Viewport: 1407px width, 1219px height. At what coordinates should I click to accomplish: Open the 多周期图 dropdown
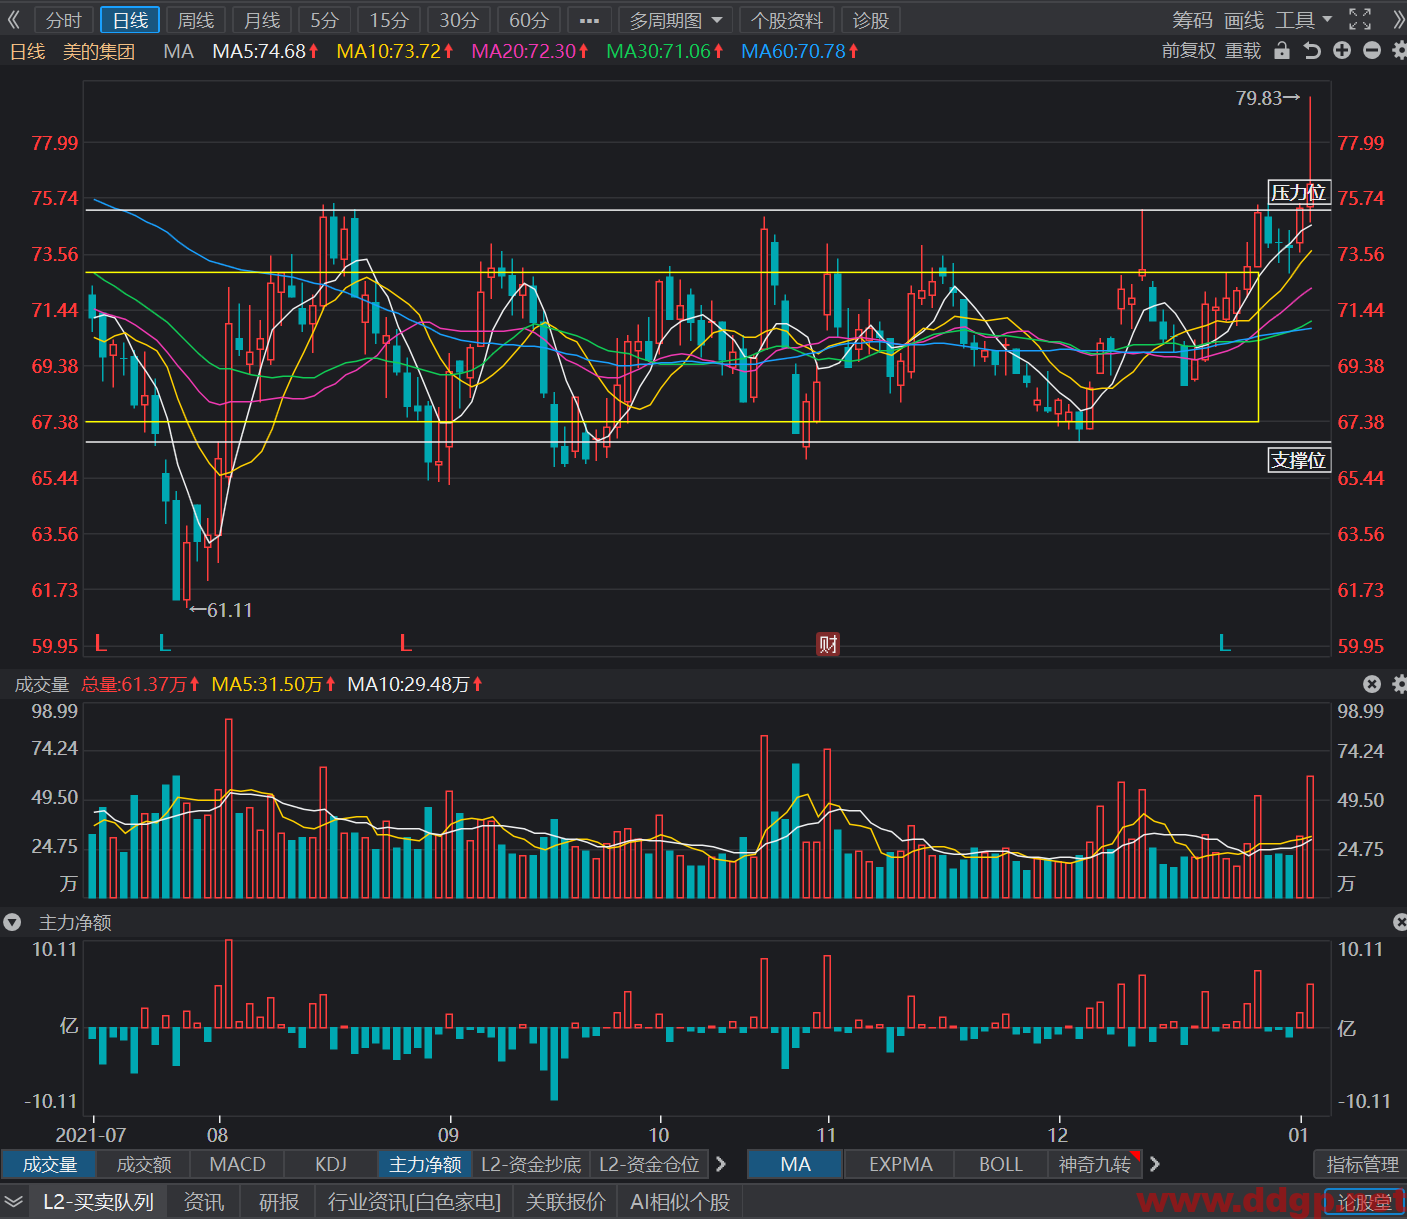(676, 20)
